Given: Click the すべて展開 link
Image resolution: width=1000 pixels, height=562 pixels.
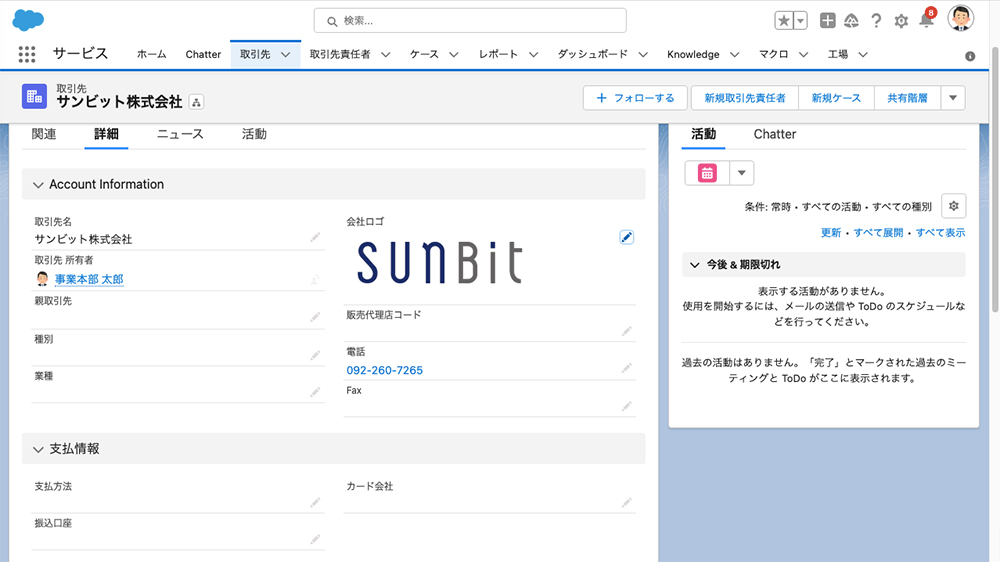Looking at the screenshot, I should [x=878, y=233].
